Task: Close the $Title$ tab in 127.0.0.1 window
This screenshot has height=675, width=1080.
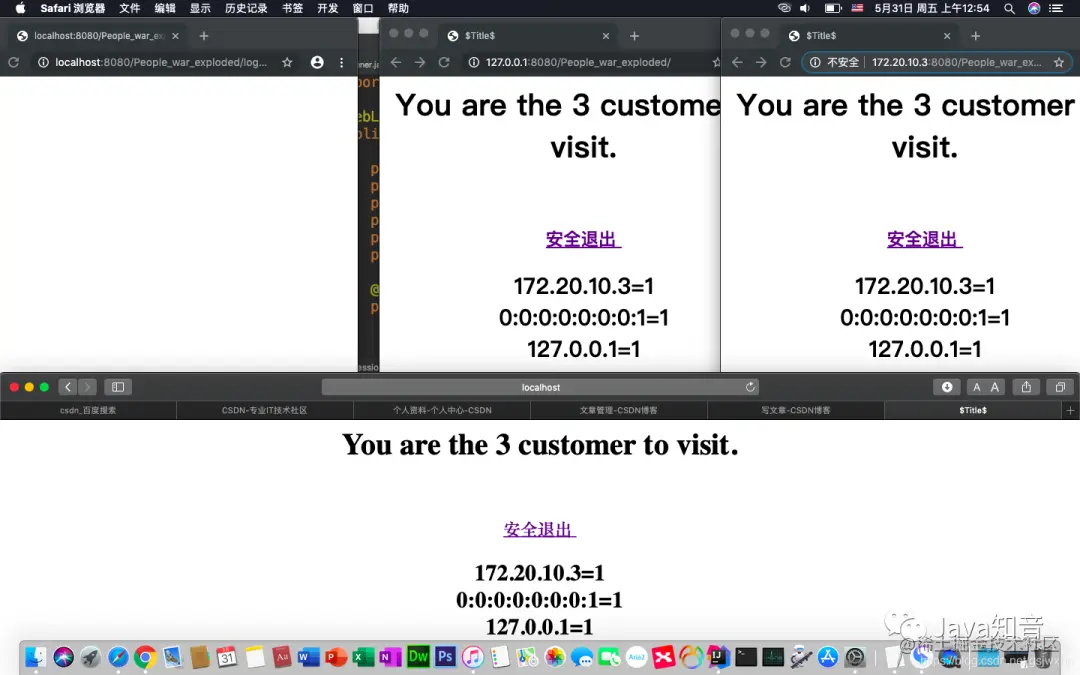Action: 606,36
